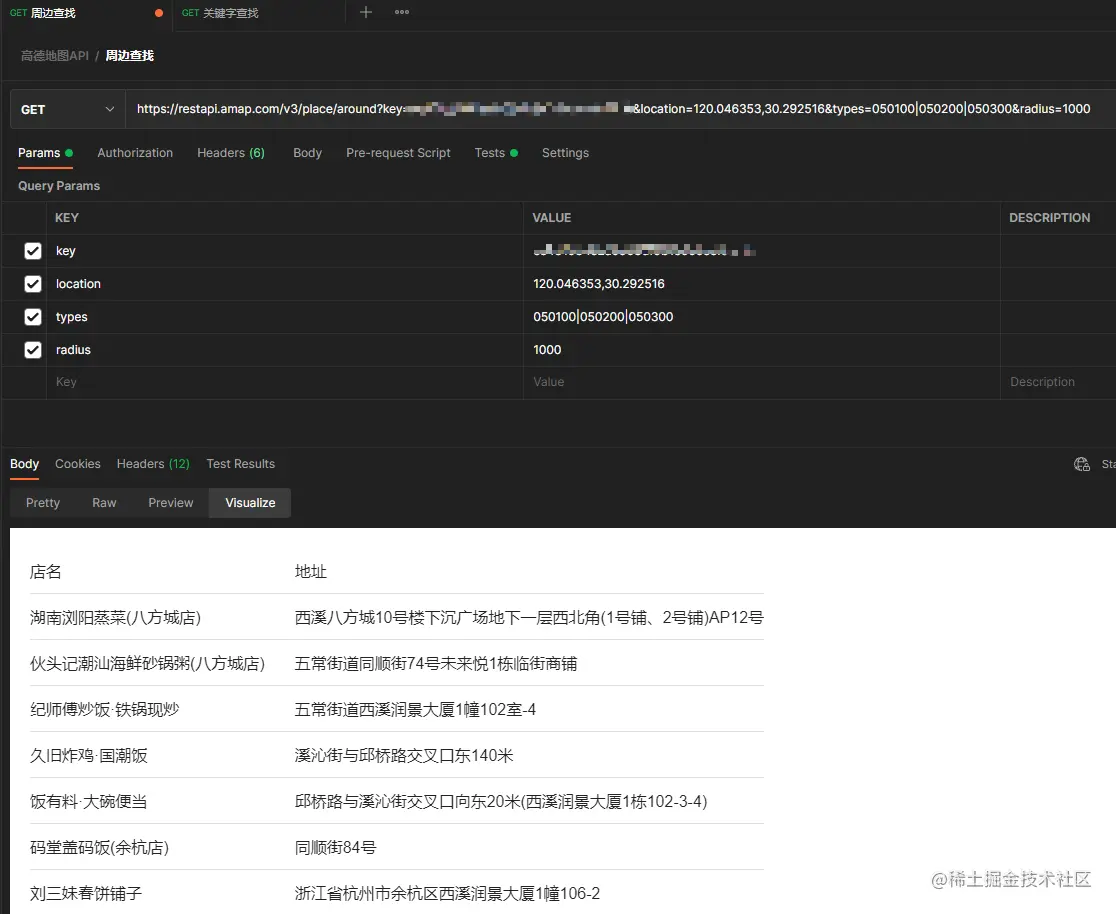Select the response Body tab
1116x914 pixels.
[x=24, y=464]
